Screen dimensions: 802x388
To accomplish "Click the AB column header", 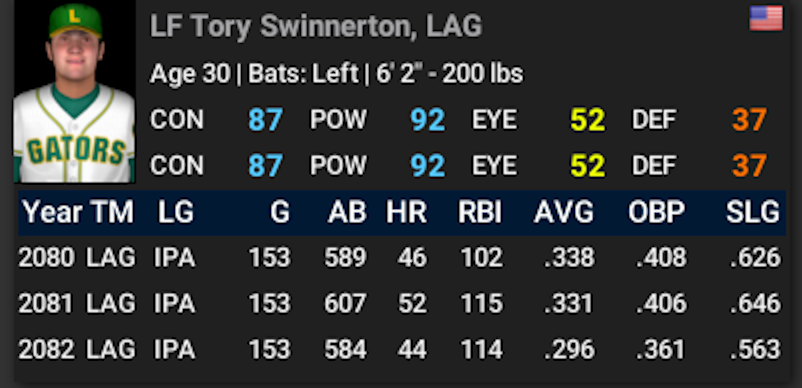I will point(347,212).
